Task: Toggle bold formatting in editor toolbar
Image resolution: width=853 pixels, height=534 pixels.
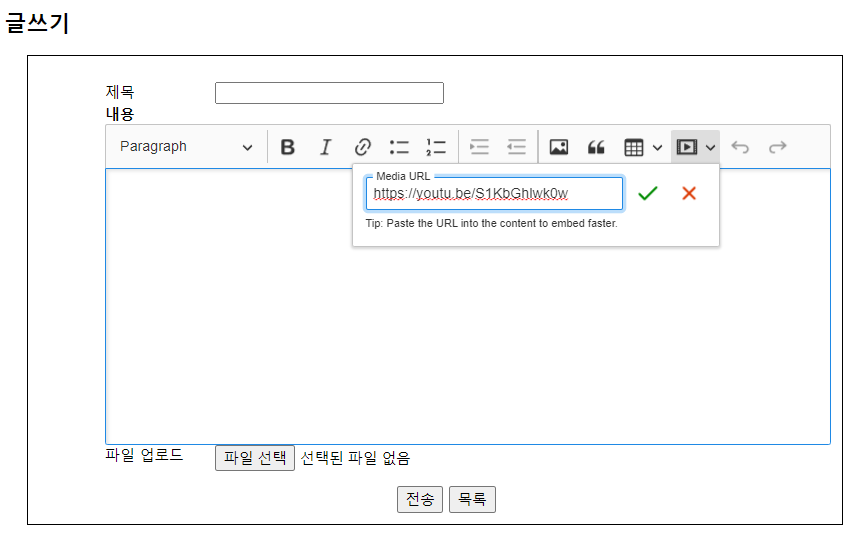Action: (288, 147)
